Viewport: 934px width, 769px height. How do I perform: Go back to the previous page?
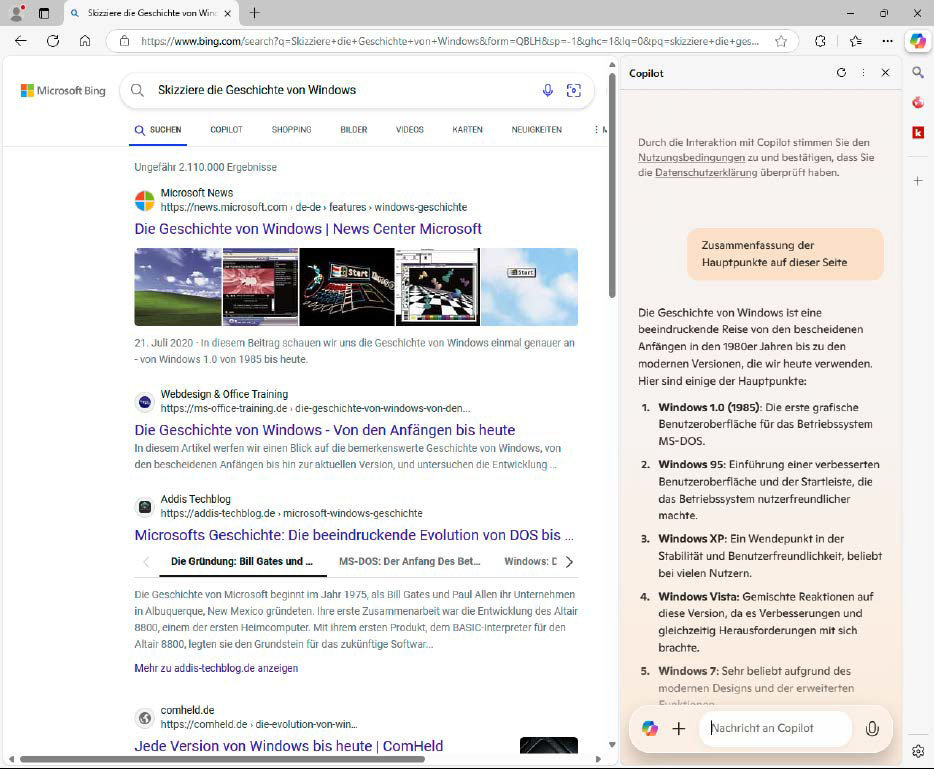coord(20,41)
